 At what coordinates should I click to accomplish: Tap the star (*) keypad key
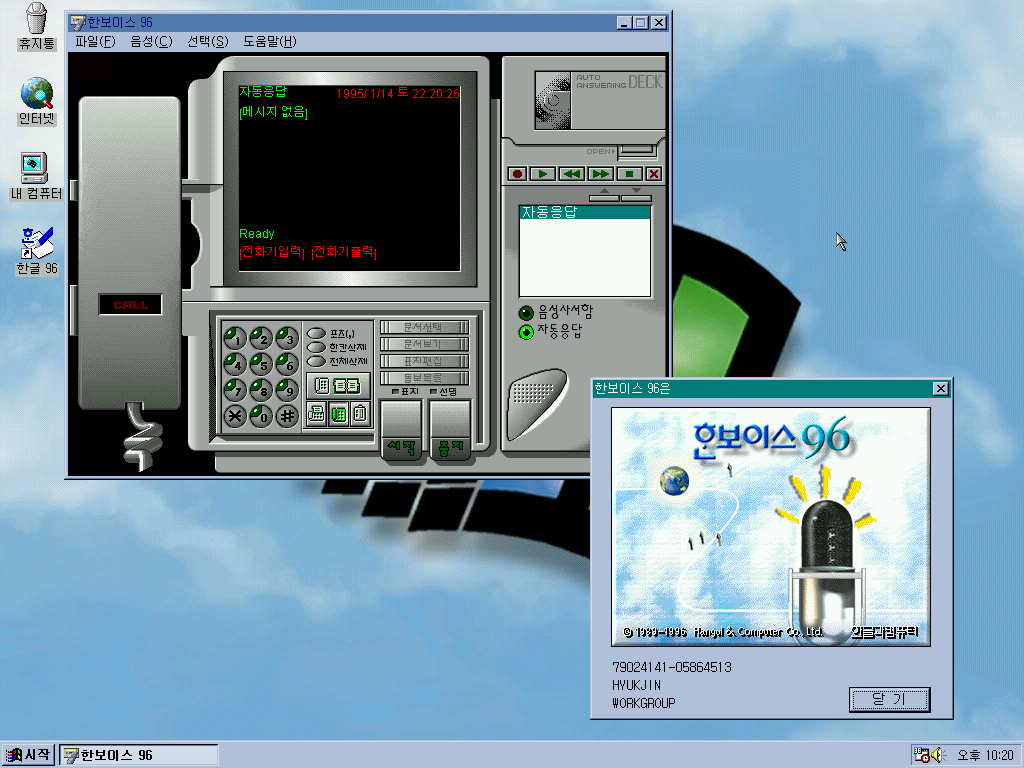pos(235,415)
